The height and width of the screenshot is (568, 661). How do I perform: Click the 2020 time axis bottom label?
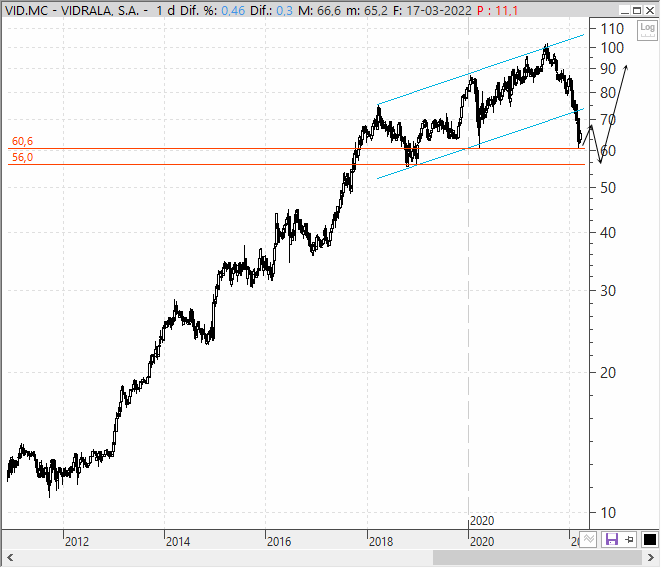coord(482,541)
